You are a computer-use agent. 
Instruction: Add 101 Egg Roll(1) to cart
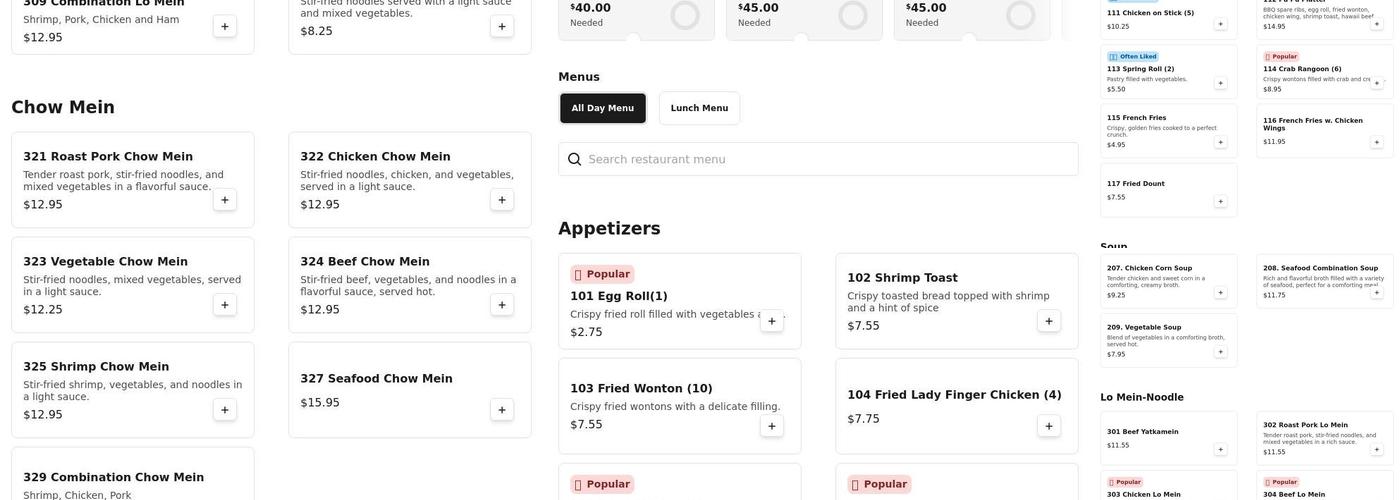pos(772,321)
